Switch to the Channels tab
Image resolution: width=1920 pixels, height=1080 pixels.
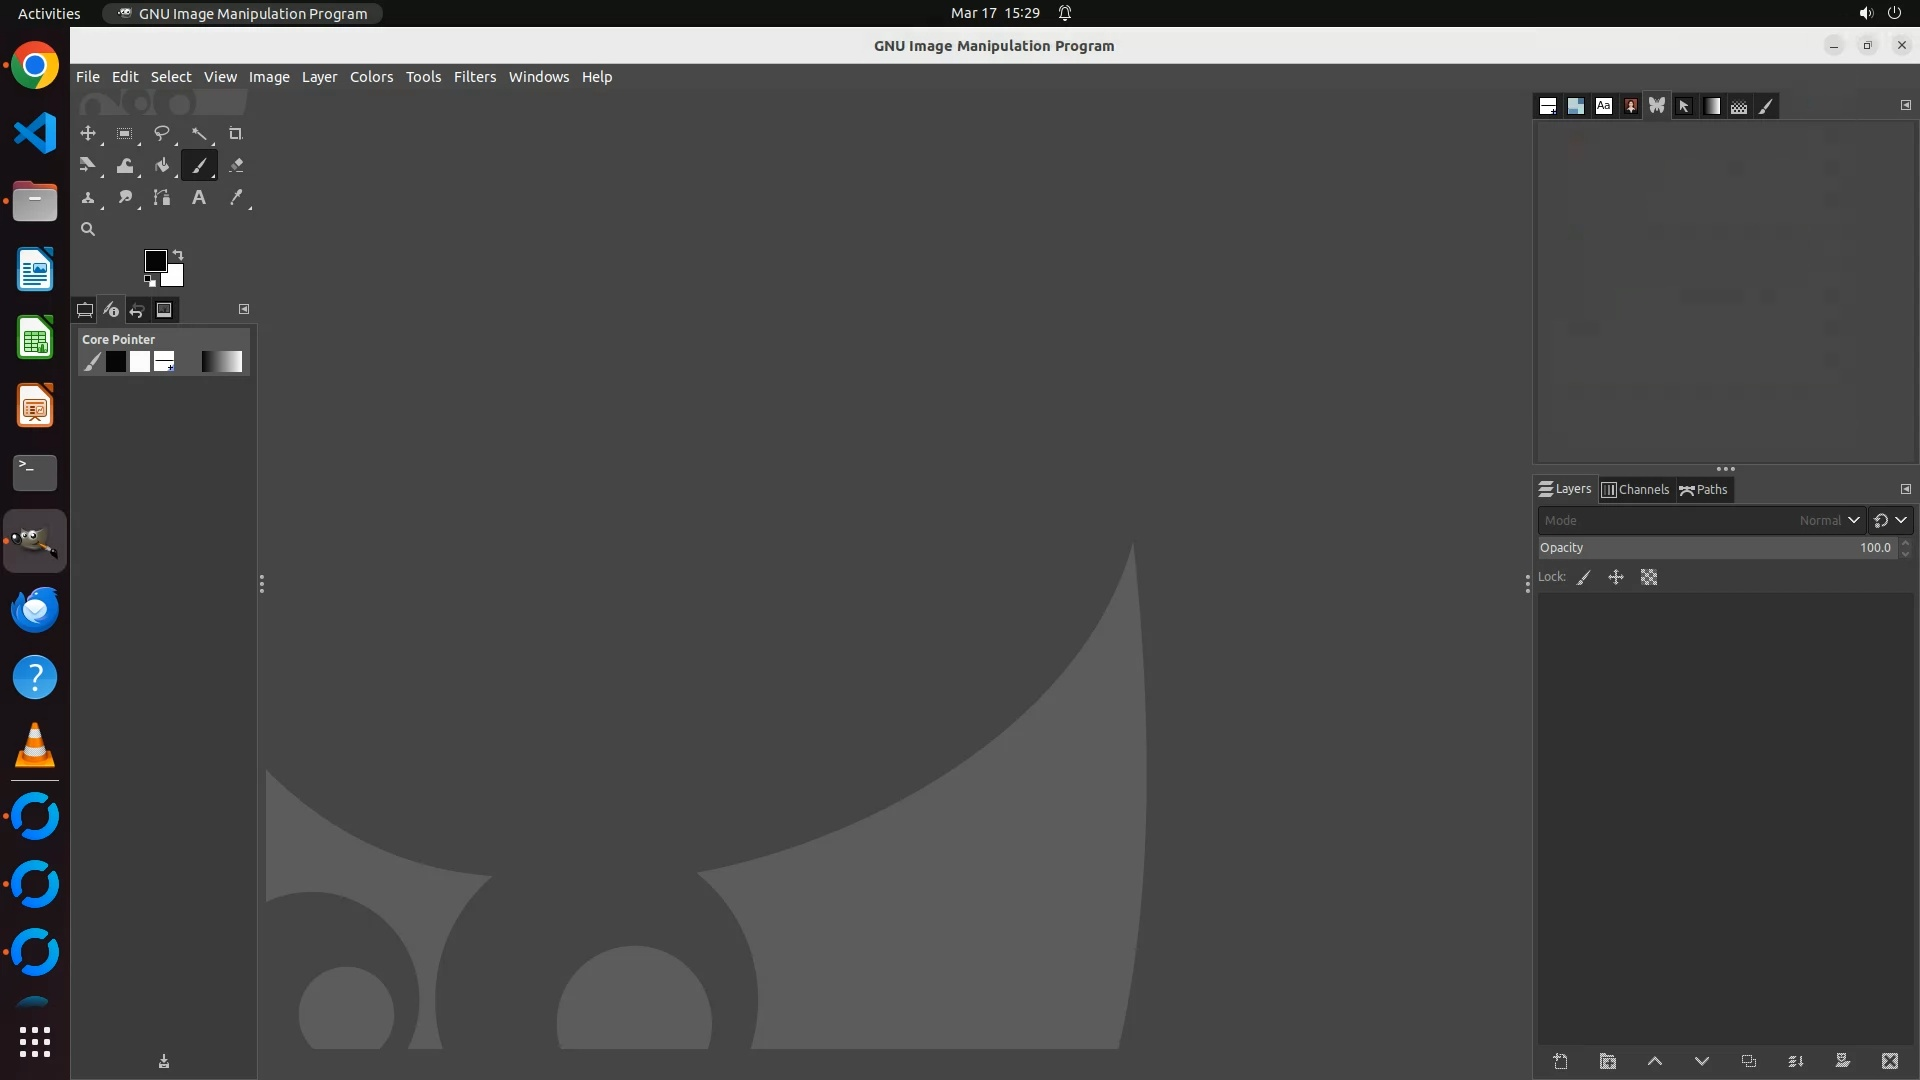pyautogui.click(x=1635, y=489)
